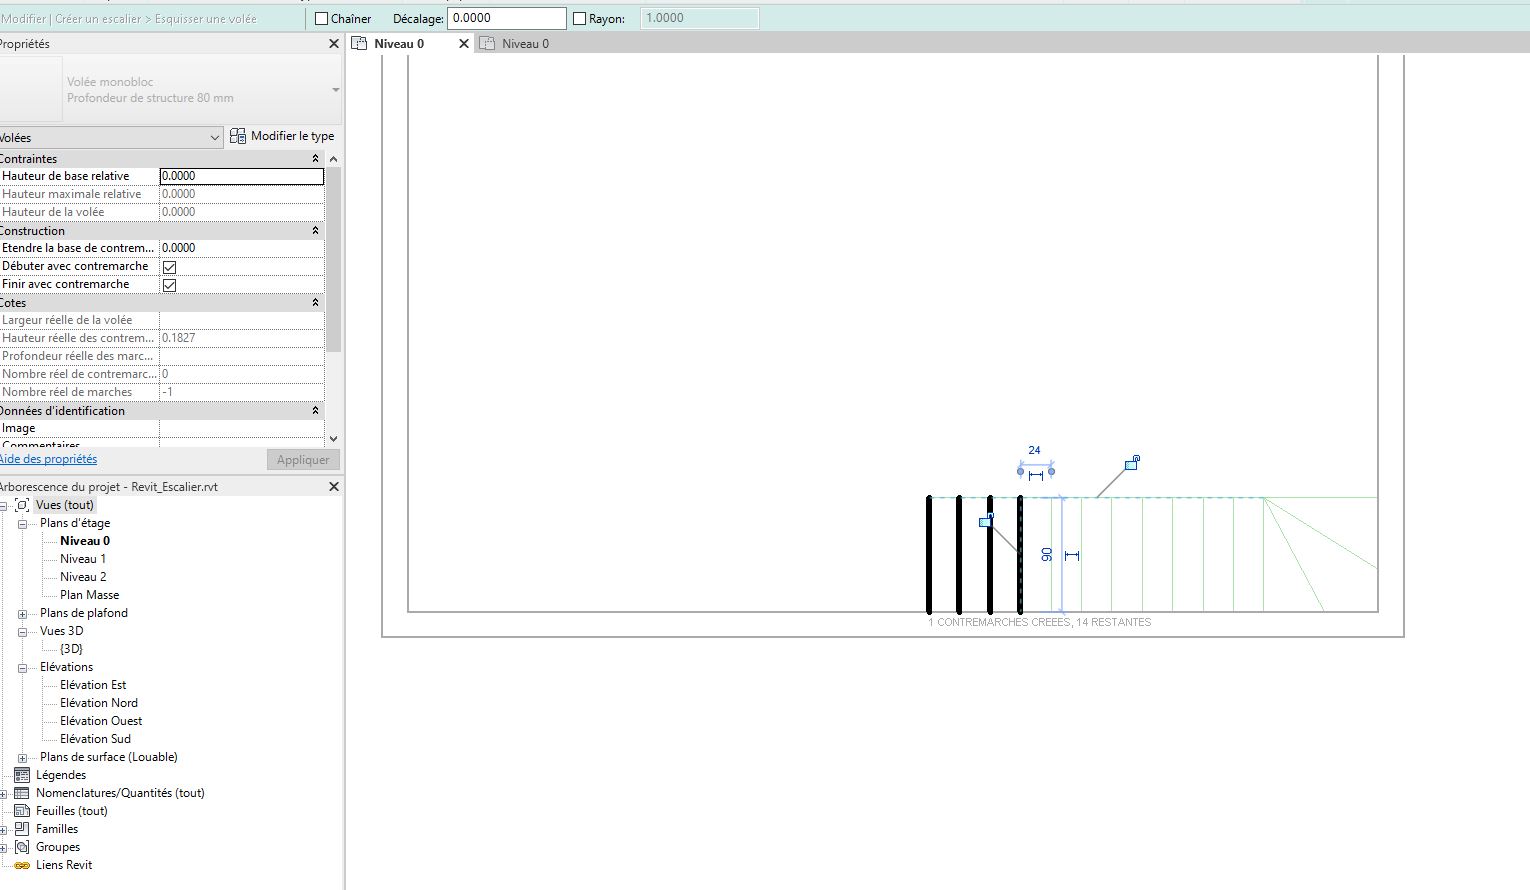Click the Liens Revit chain link icon
The image size is (1530, 890).
tap(22, 865)
